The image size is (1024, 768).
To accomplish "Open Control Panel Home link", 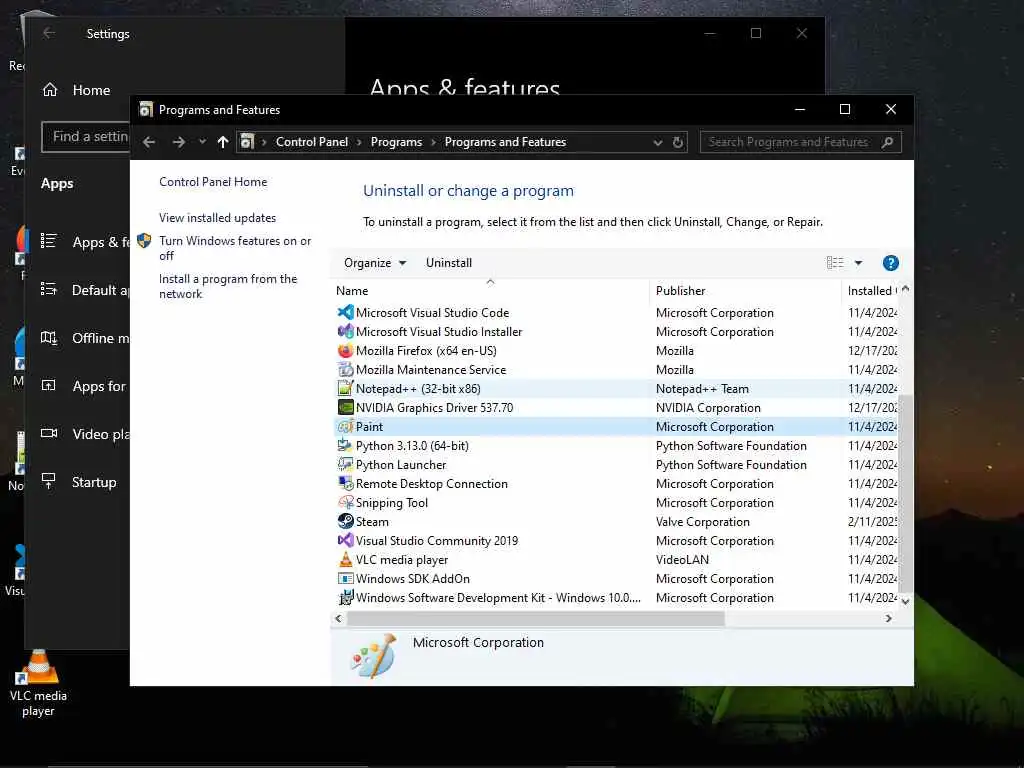I will [x=213, y=182].
